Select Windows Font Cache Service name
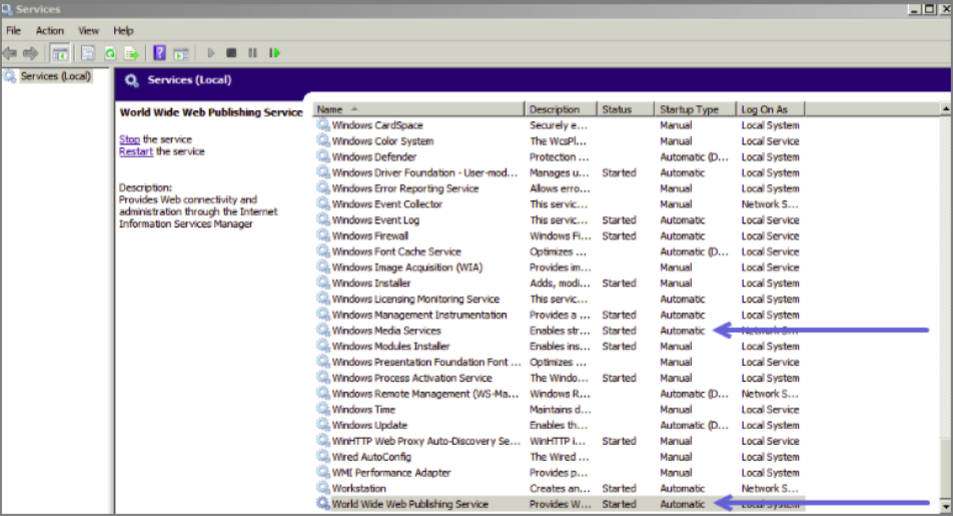953x516 pixels. [x=396, y=252]
